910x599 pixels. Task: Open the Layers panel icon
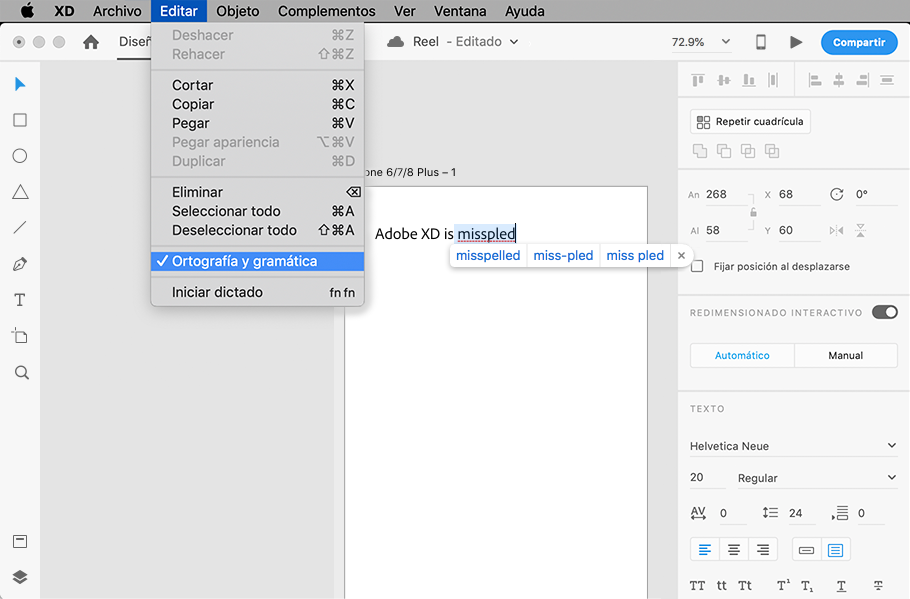pos(20,577)
